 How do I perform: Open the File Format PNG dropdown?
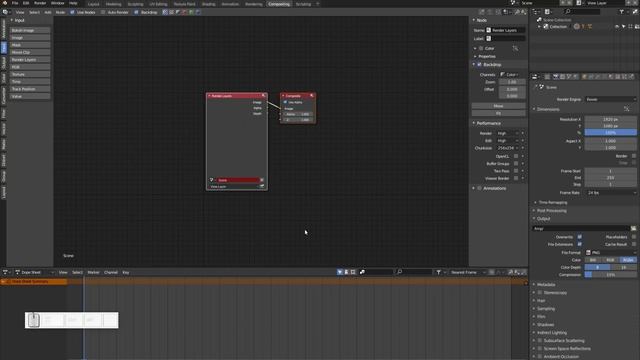click(611, 253)
